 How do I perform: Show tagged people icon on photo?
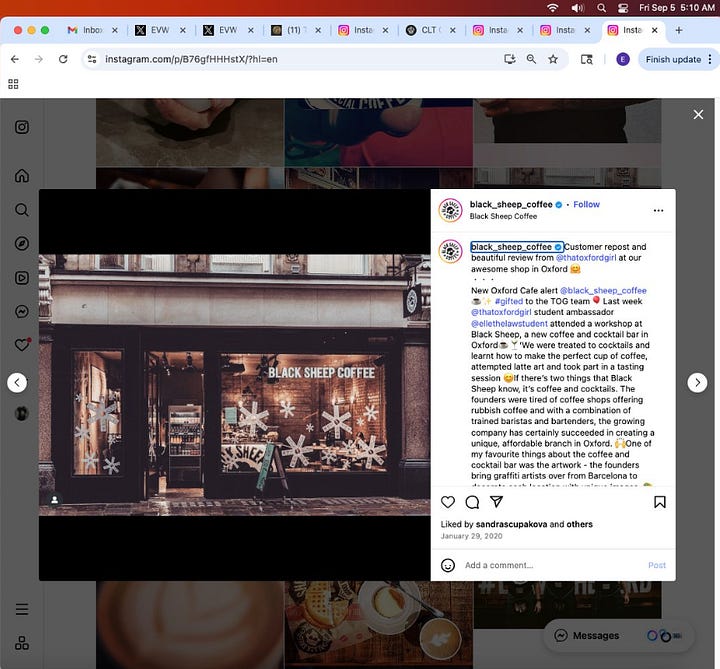pos(55,500)
